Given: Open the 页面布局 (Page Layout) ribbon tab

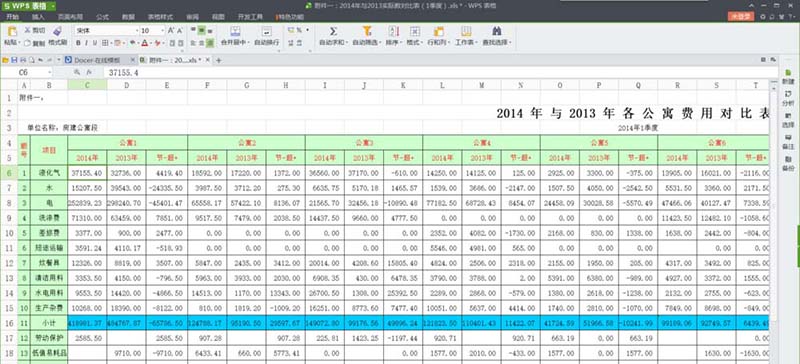Looking at the screenshot, I should pyautogui.click(x=69, y=17).
